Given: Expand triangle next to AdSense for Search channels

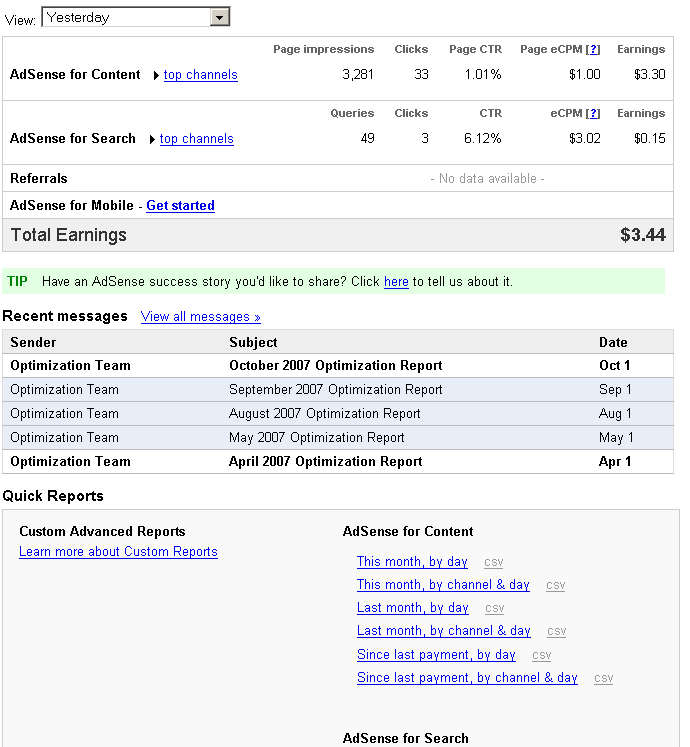Looking at the screenshot, I should click(x=152, y=139).
